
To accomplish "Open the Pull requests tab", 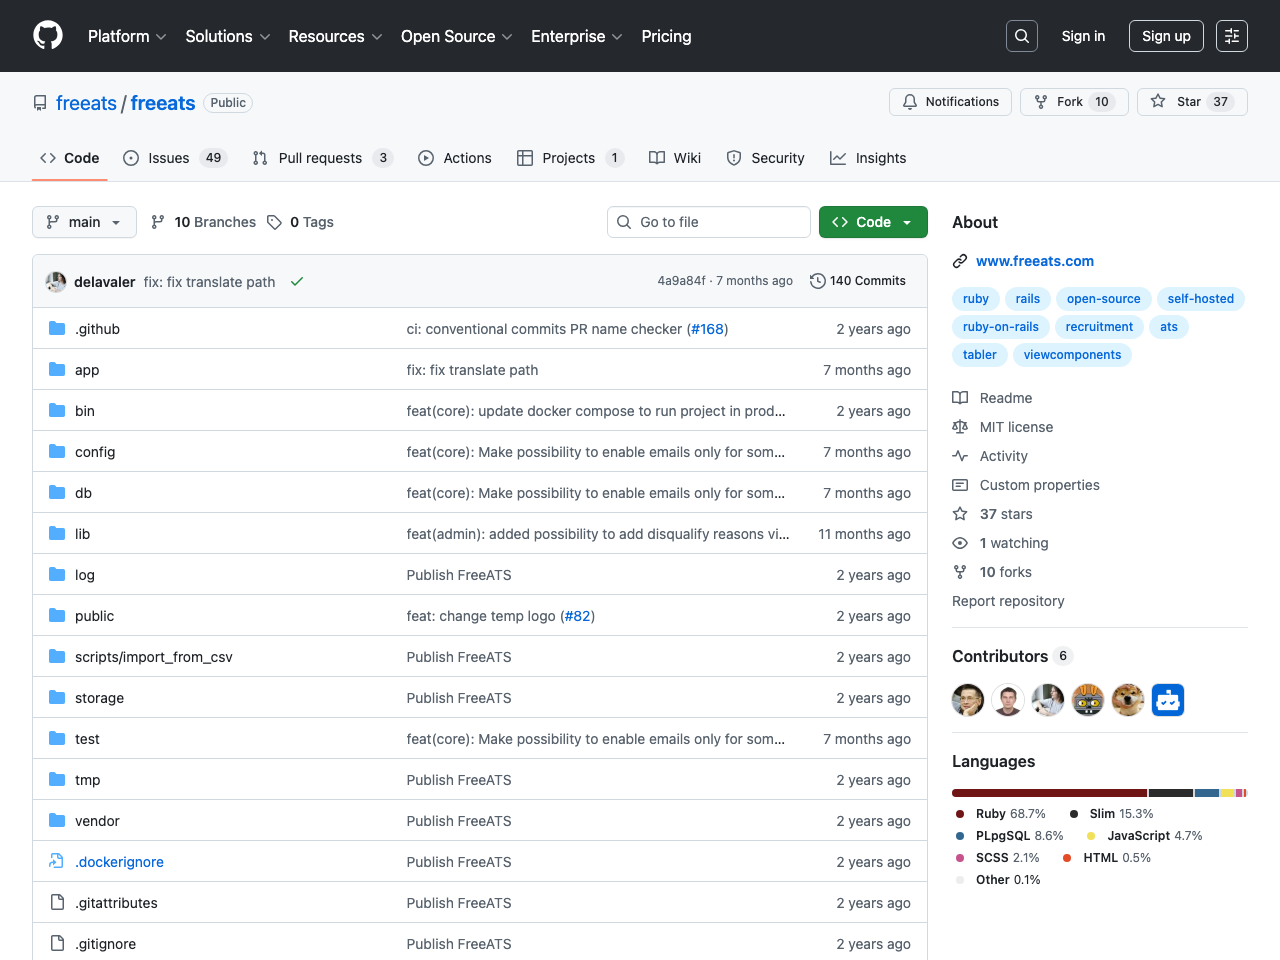I will click(x=321, y=158).
